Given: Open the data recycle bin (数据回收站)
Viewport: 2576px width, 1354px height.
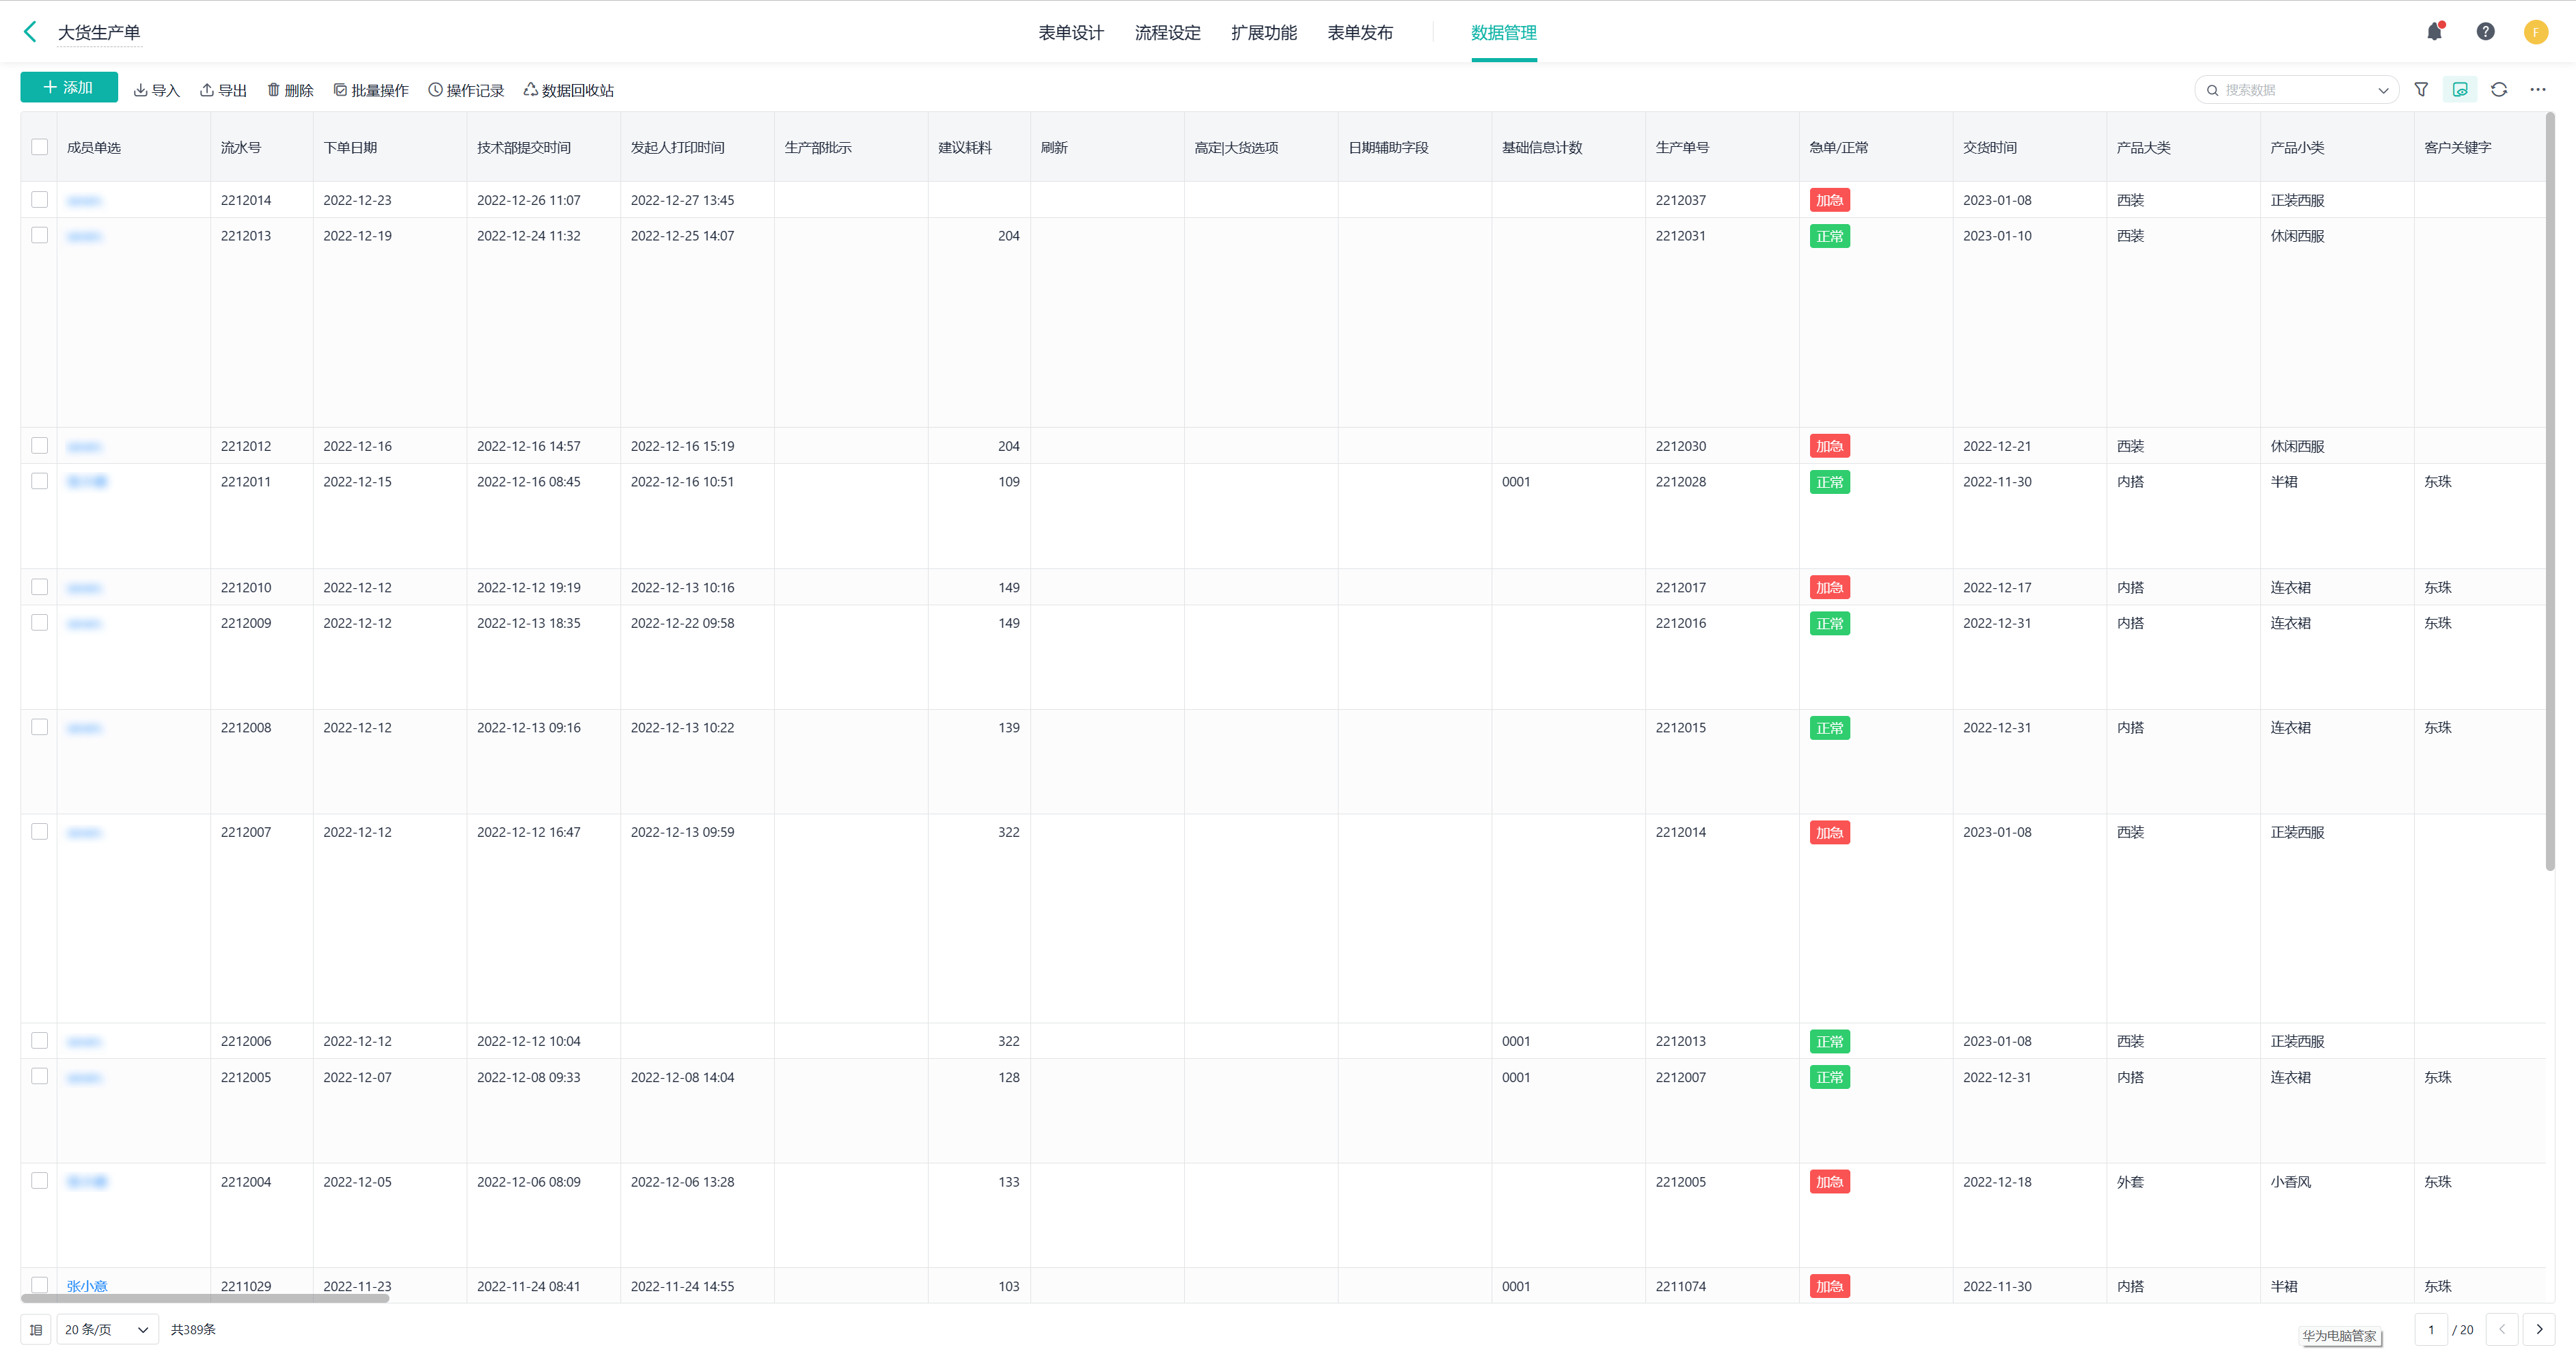Looking at the screenshot, I should pos(569,90).
